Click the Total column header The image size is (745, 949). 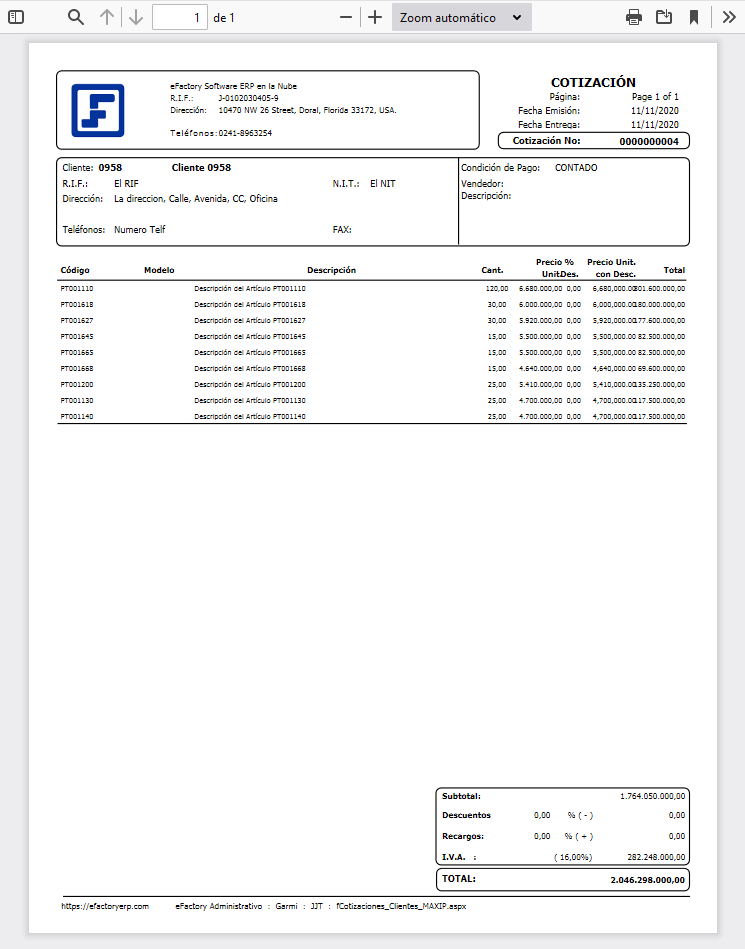point(674,270)
